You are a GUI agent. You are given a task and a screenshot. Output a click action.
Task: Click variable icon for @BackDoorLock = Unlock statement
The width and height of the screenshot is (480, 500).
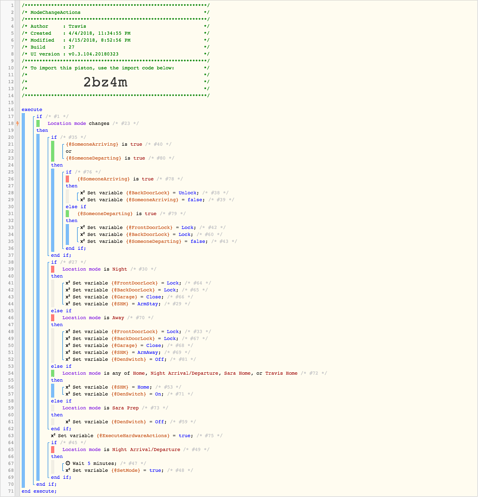click(x=83, y=193)
